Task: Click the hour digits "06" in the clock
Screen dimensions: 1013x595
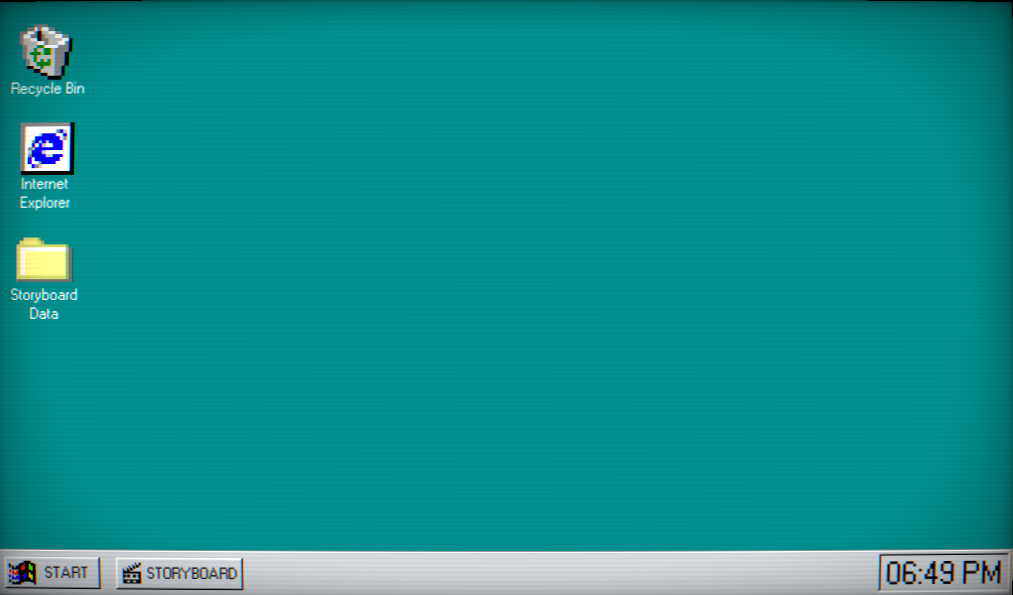Action: click(x=902, y=573)
